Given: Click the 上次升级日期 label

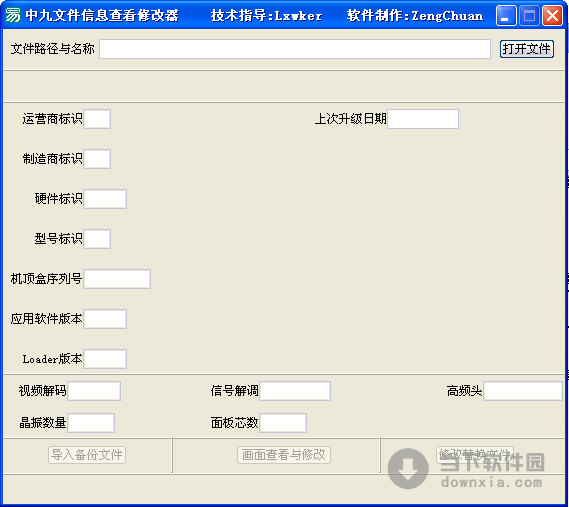Looking at the screenshot, I should pyautogui.click(x=351, y=119).
